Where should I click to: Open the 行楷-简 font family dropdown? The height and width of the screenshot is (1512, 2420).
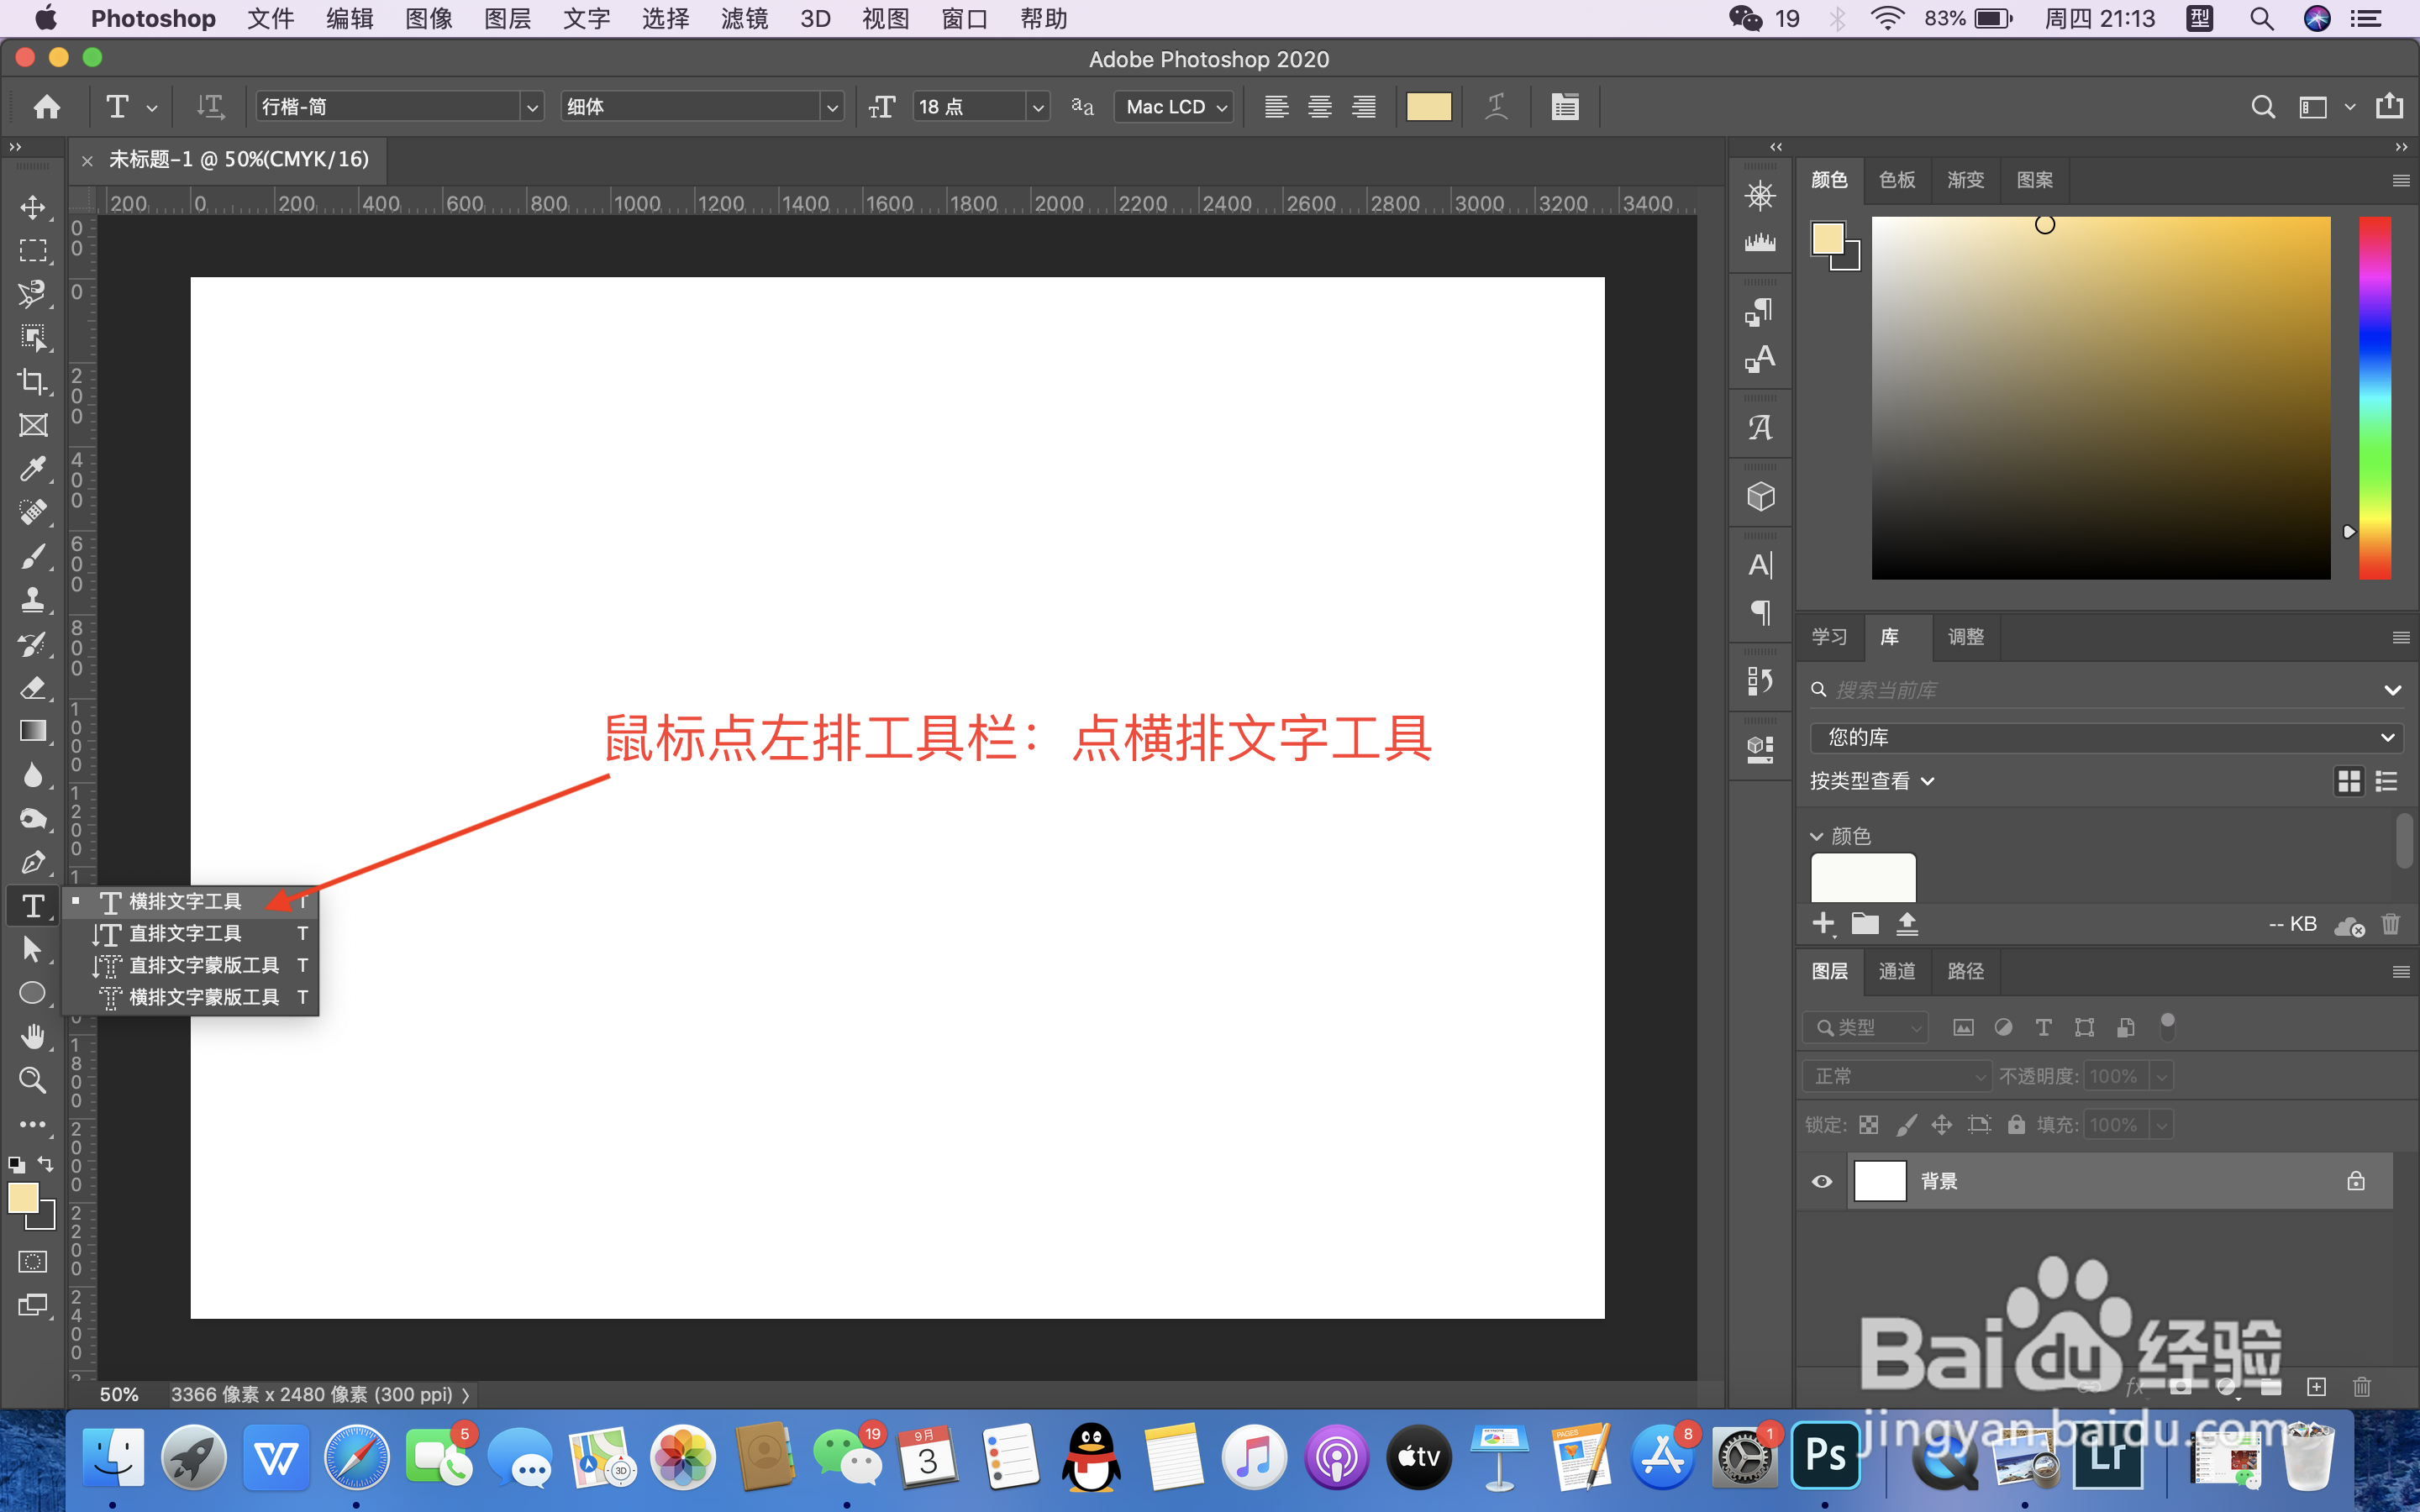coord(532,106)
